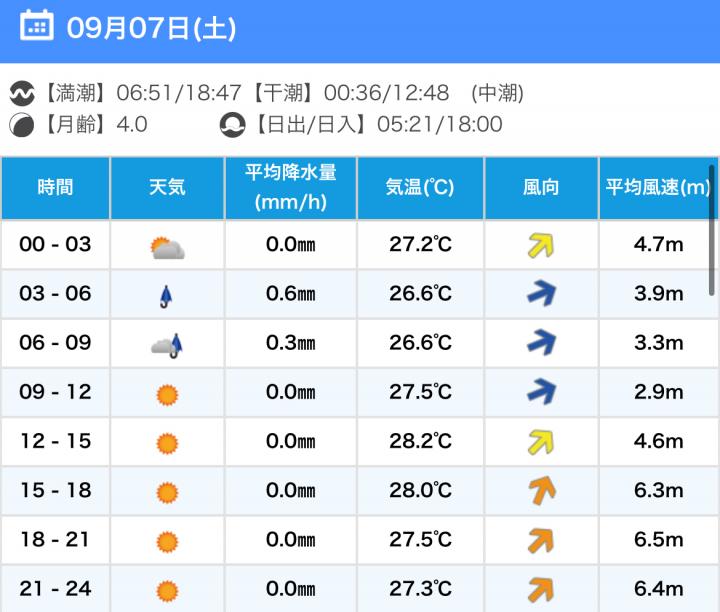Click the 風向 column header
This screenshot has height=612, width=720.
click(541, 187)
